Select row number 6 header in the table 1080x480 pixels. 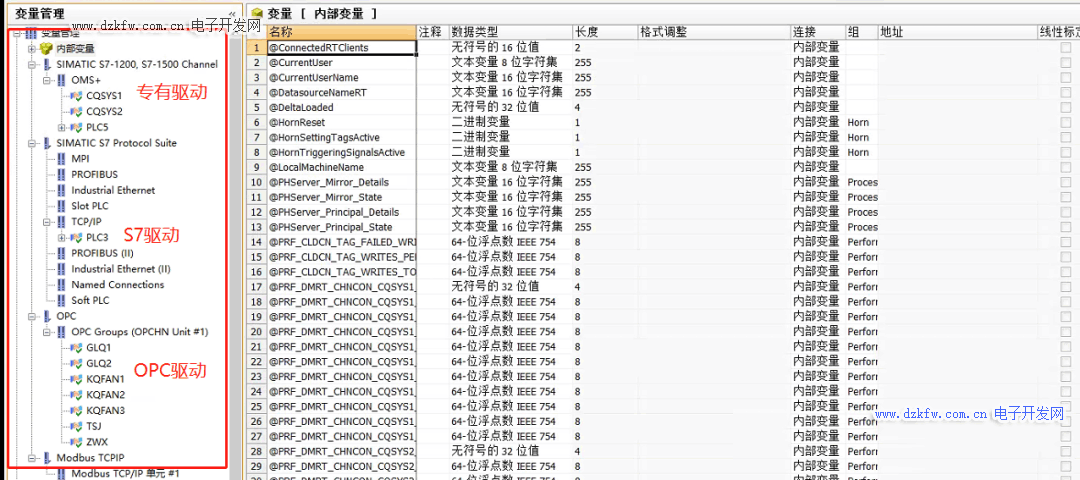click(x=256, y=122)
